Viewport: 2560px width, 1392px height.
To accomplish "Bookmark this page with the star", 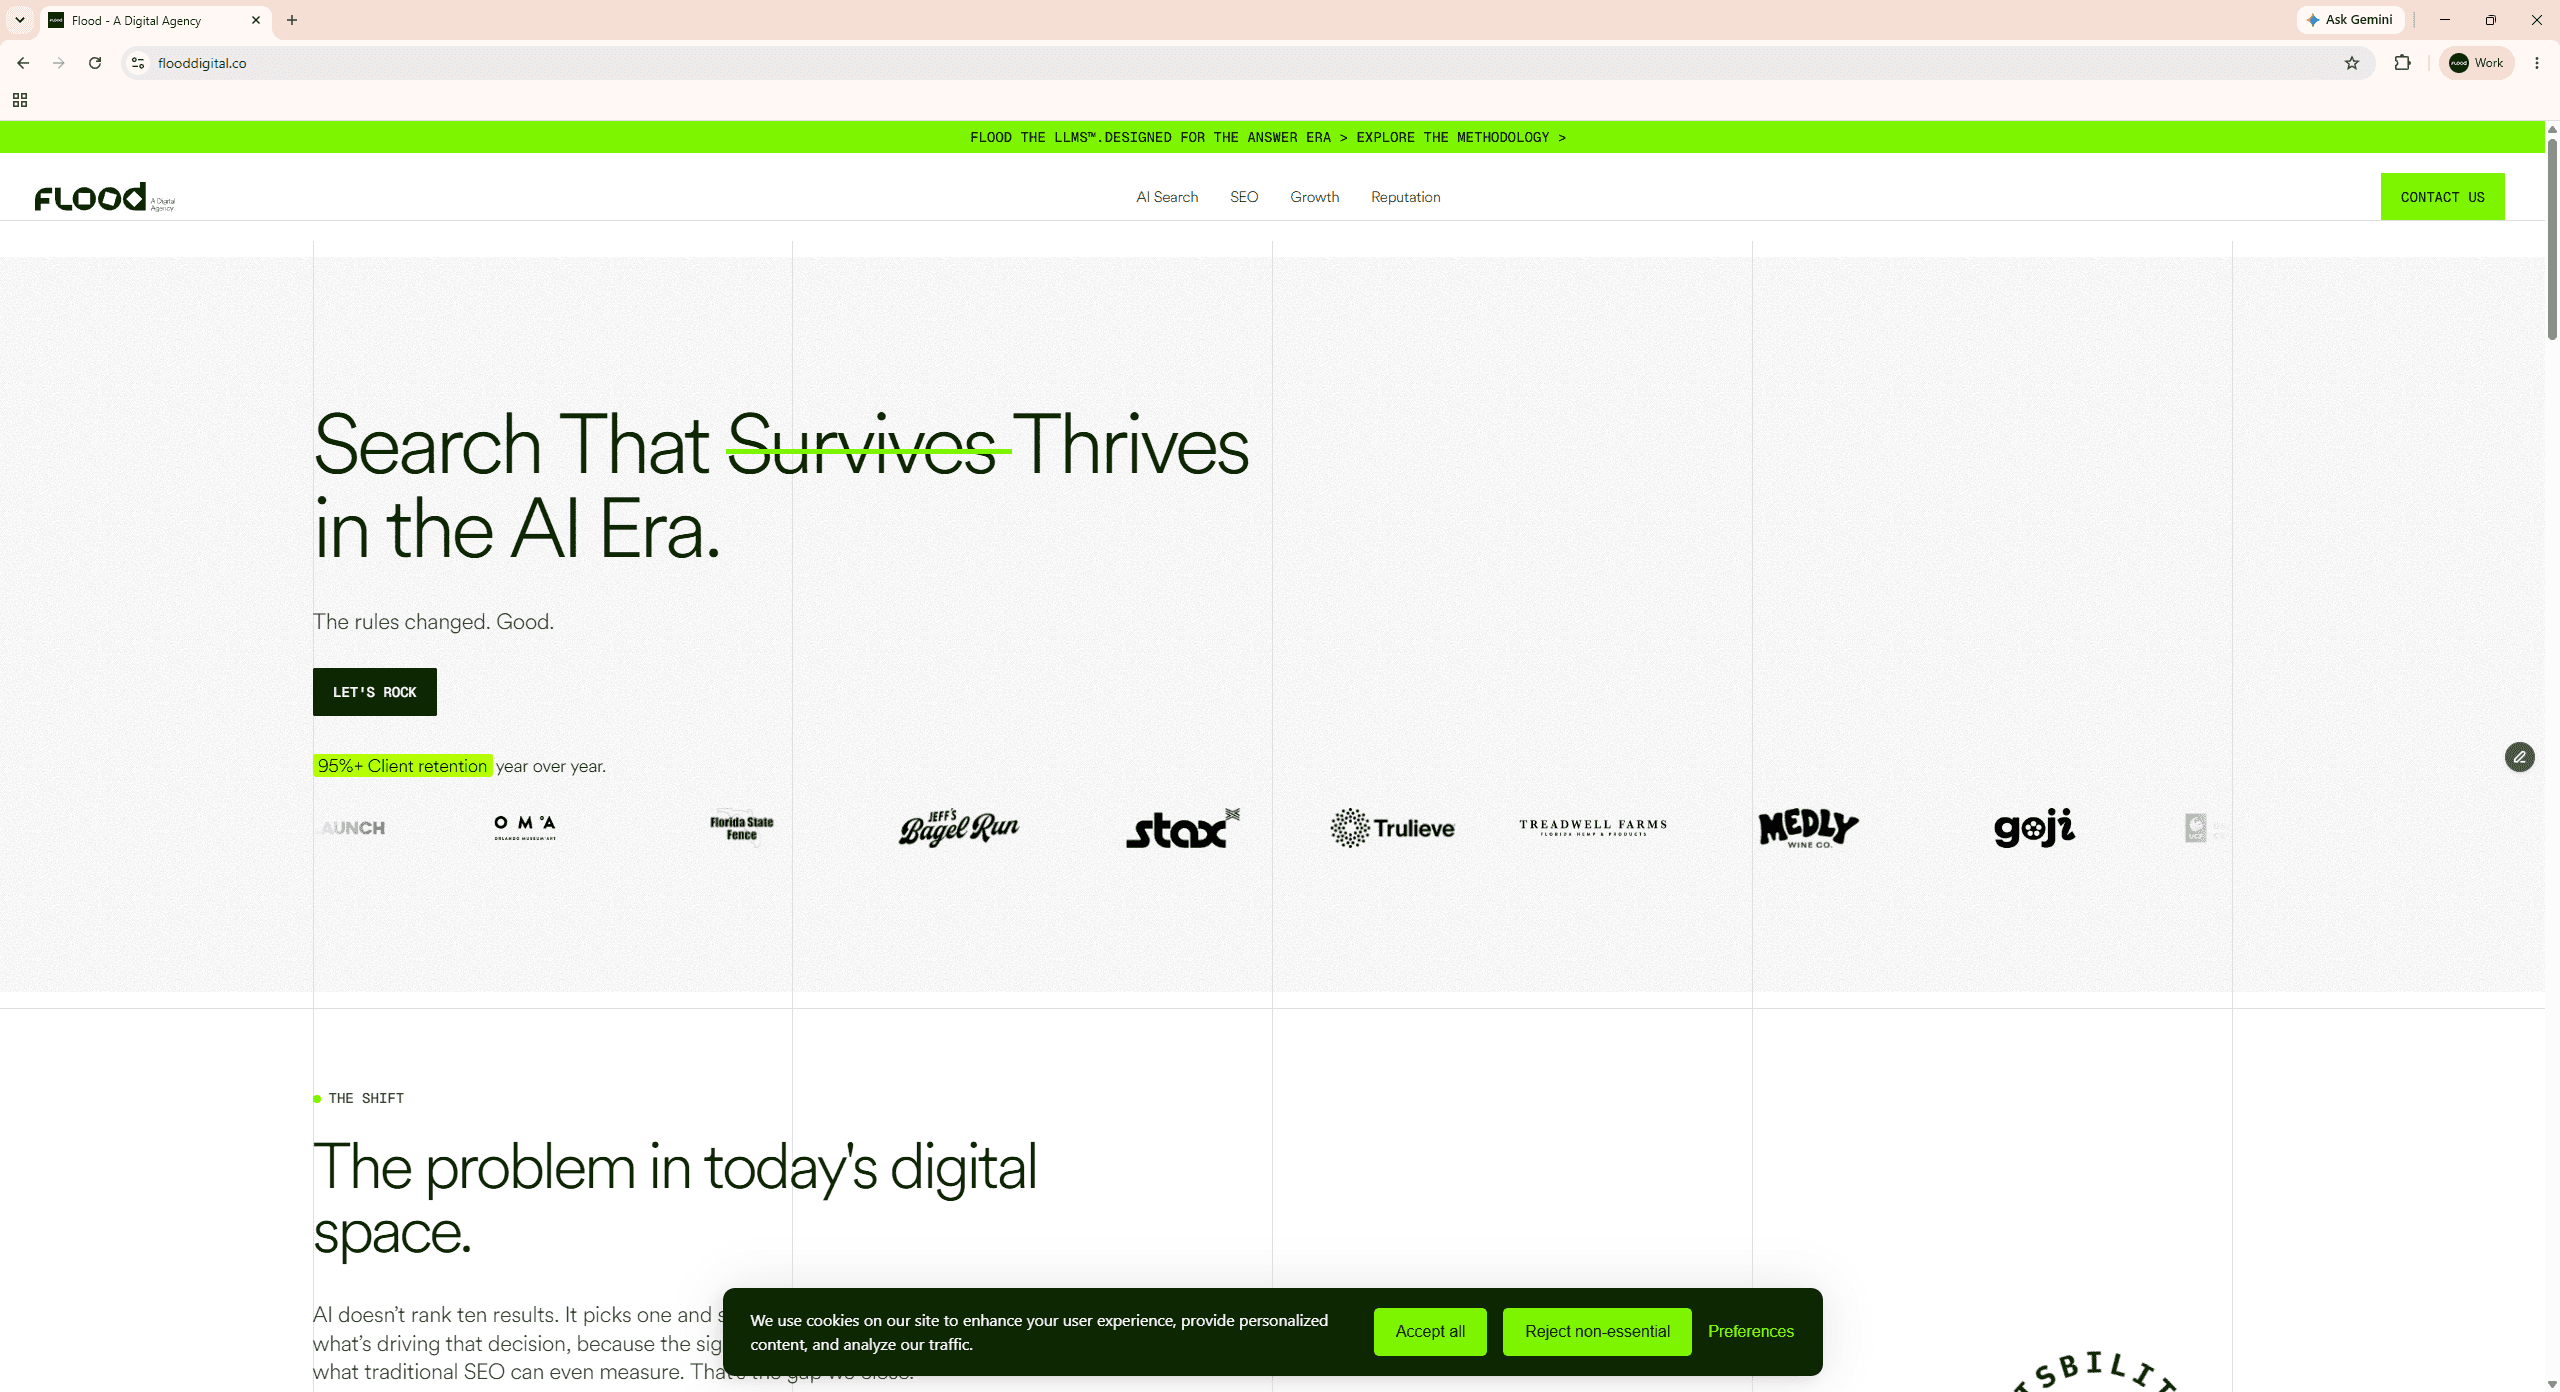I will click(2352, 63).
